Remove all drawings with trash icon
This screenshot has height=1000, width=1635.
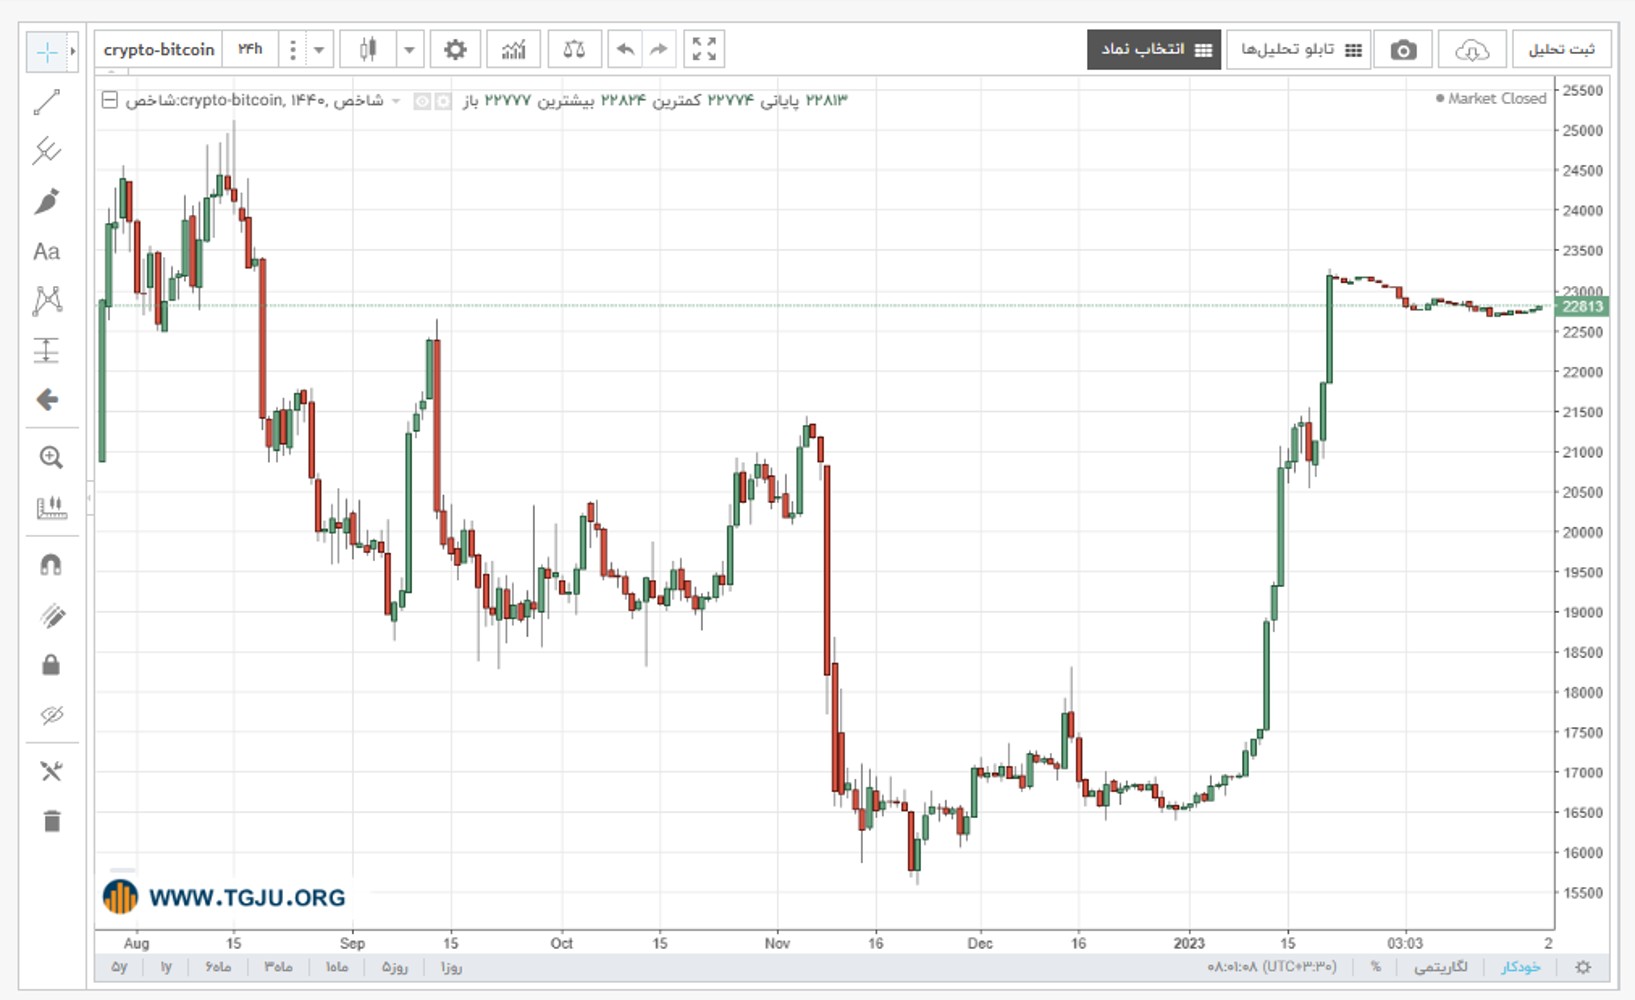pos(51,821)
